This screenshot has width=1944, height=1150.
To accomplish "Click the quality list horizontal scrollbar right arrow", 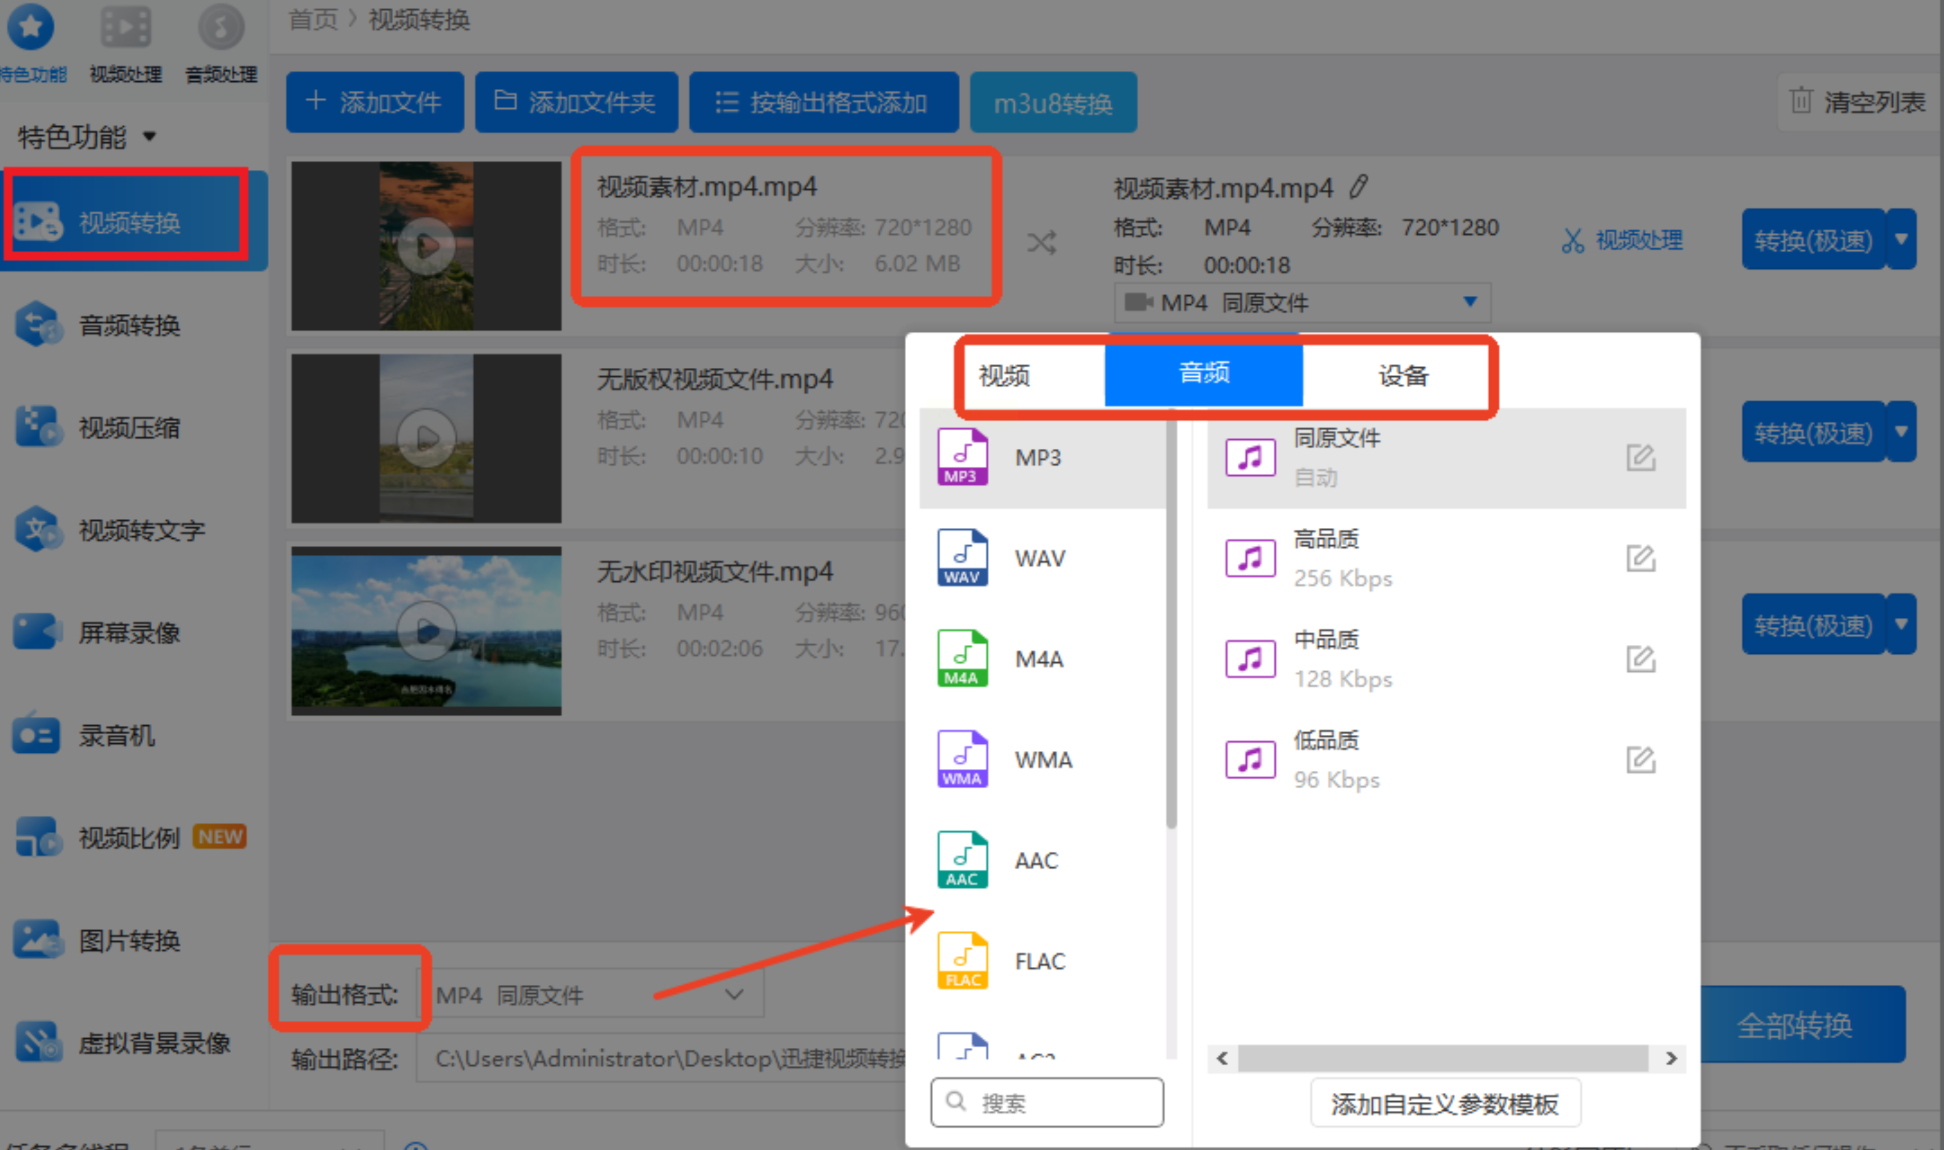I will coord(1671,1058).
